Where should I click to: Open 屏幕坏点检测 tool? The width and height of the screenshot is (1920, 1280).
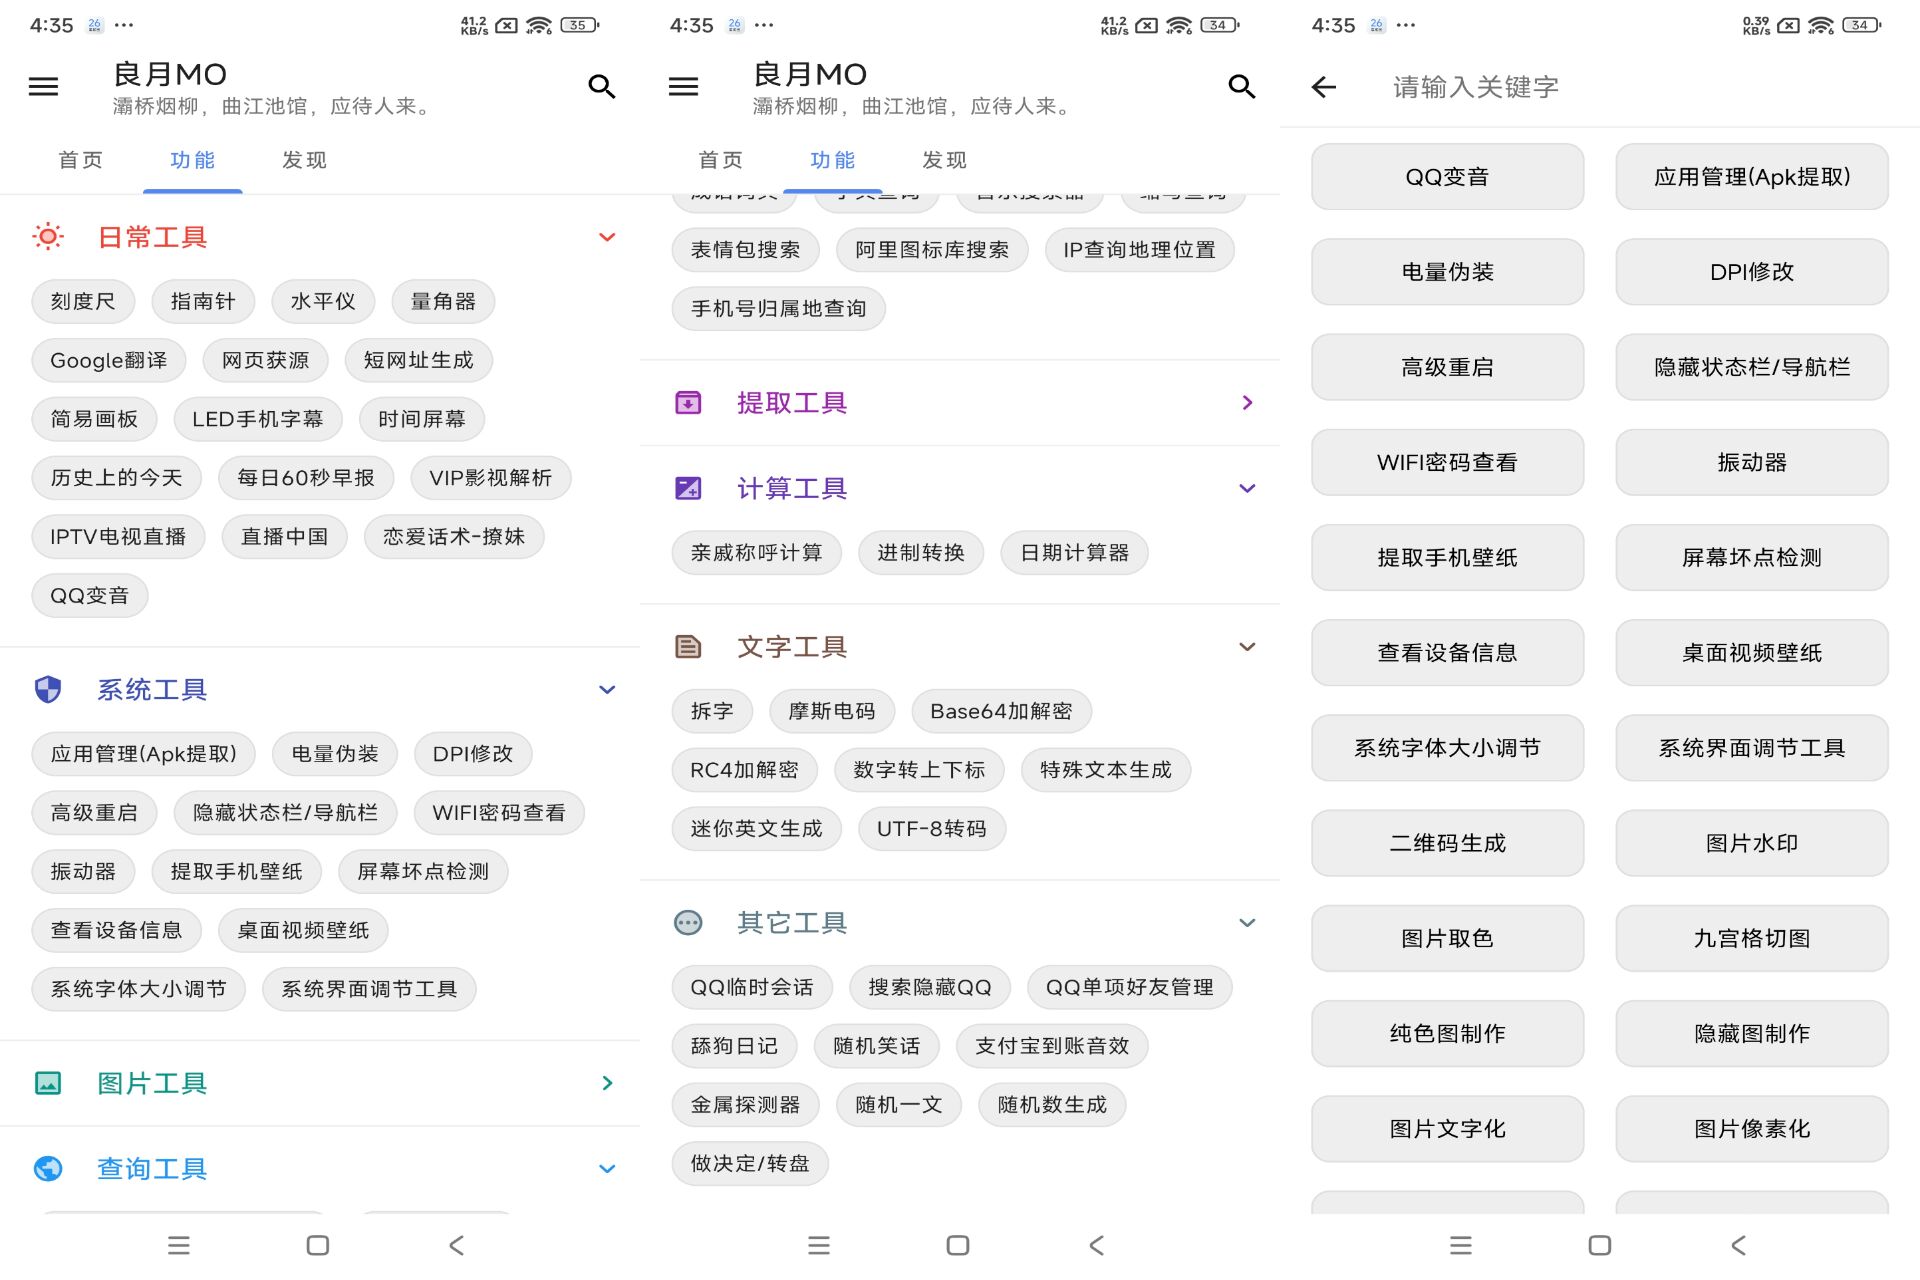coord(1750,557)
